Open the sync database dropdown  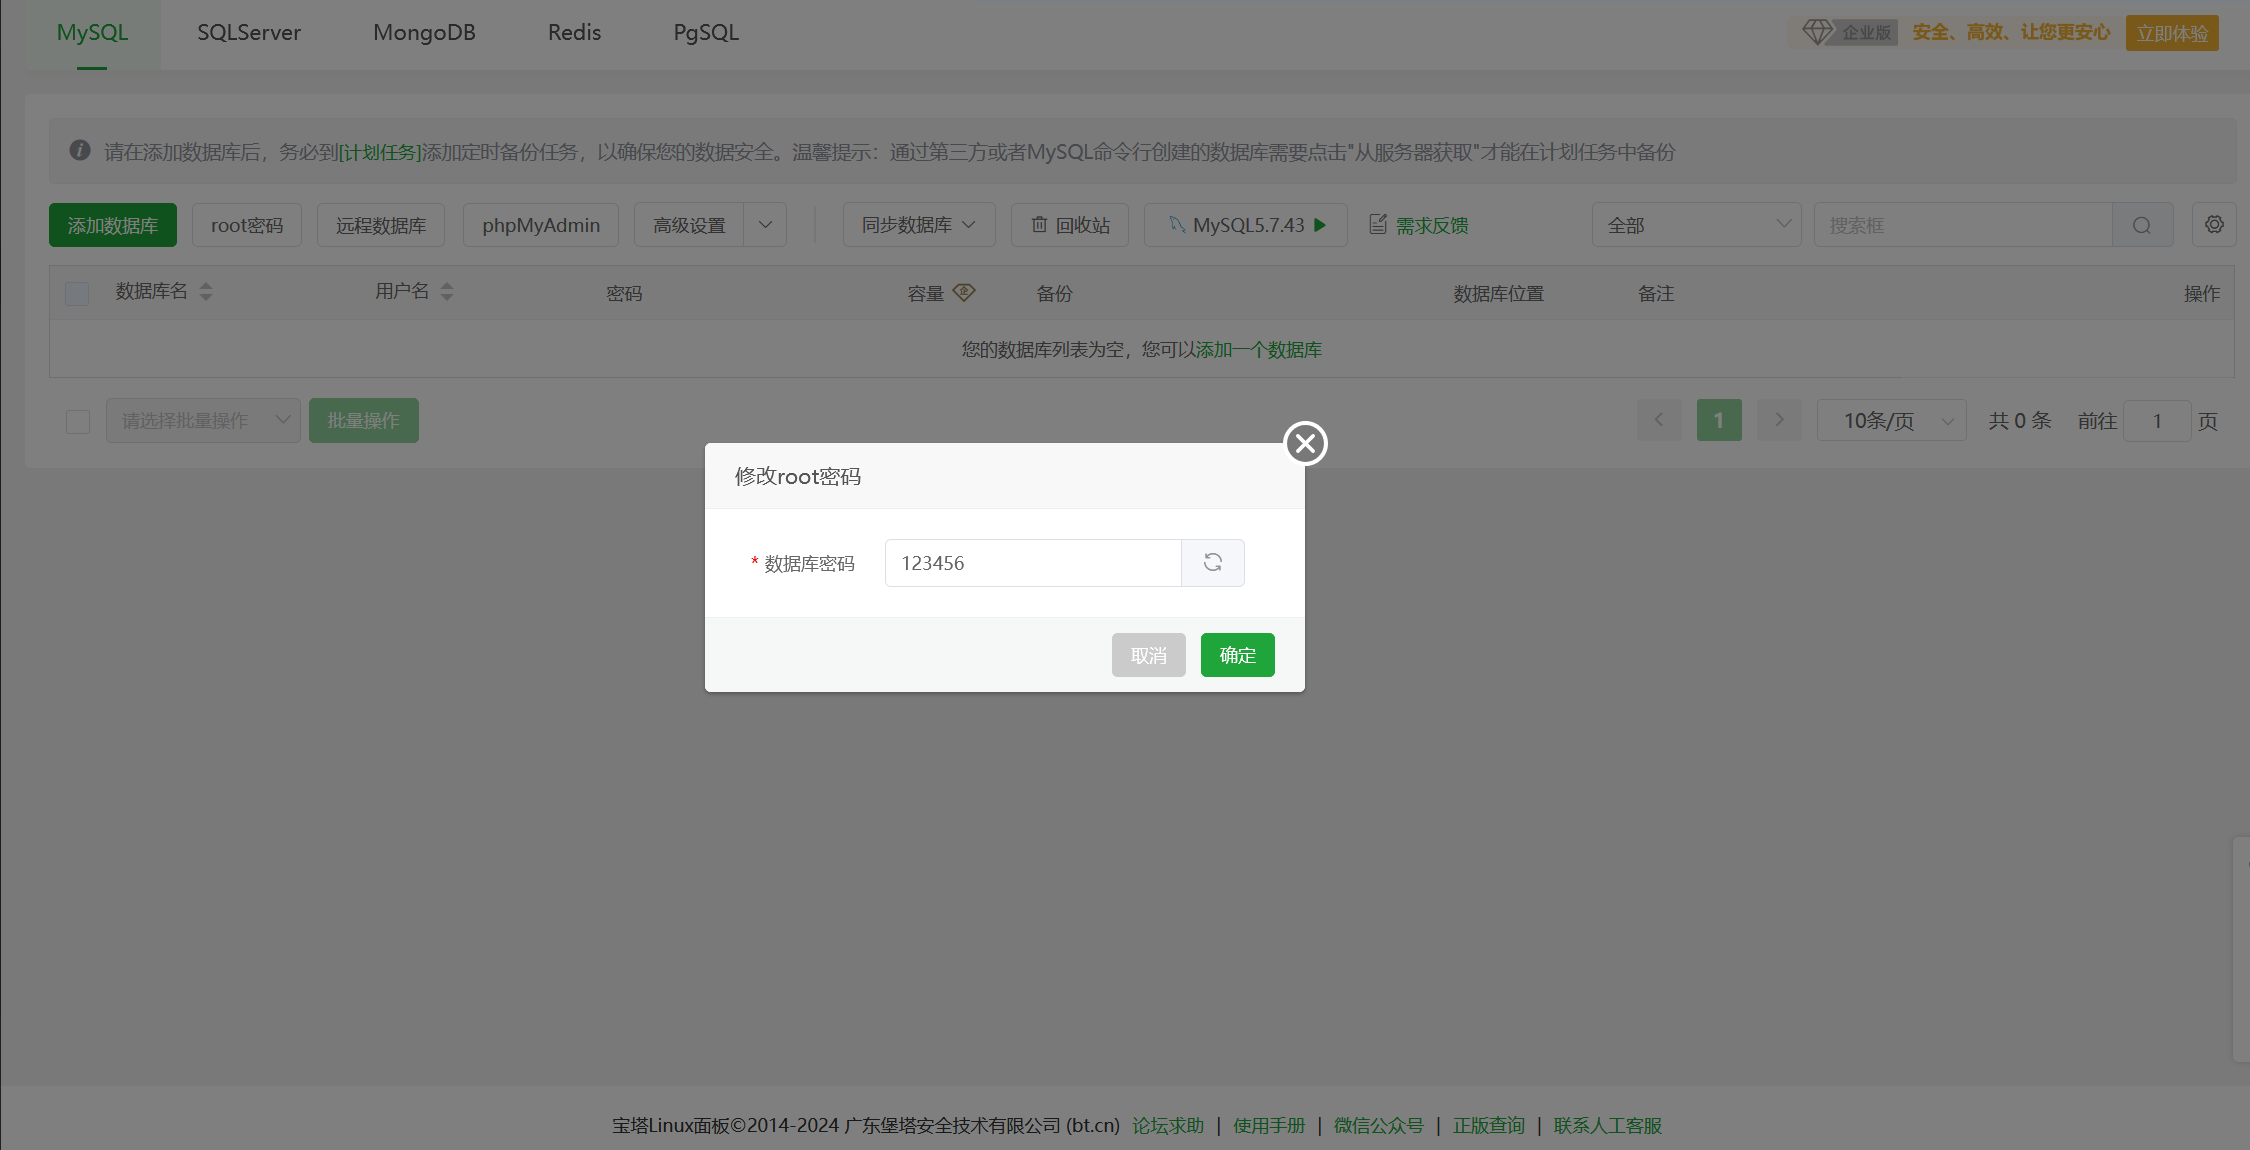coord(918,225)
